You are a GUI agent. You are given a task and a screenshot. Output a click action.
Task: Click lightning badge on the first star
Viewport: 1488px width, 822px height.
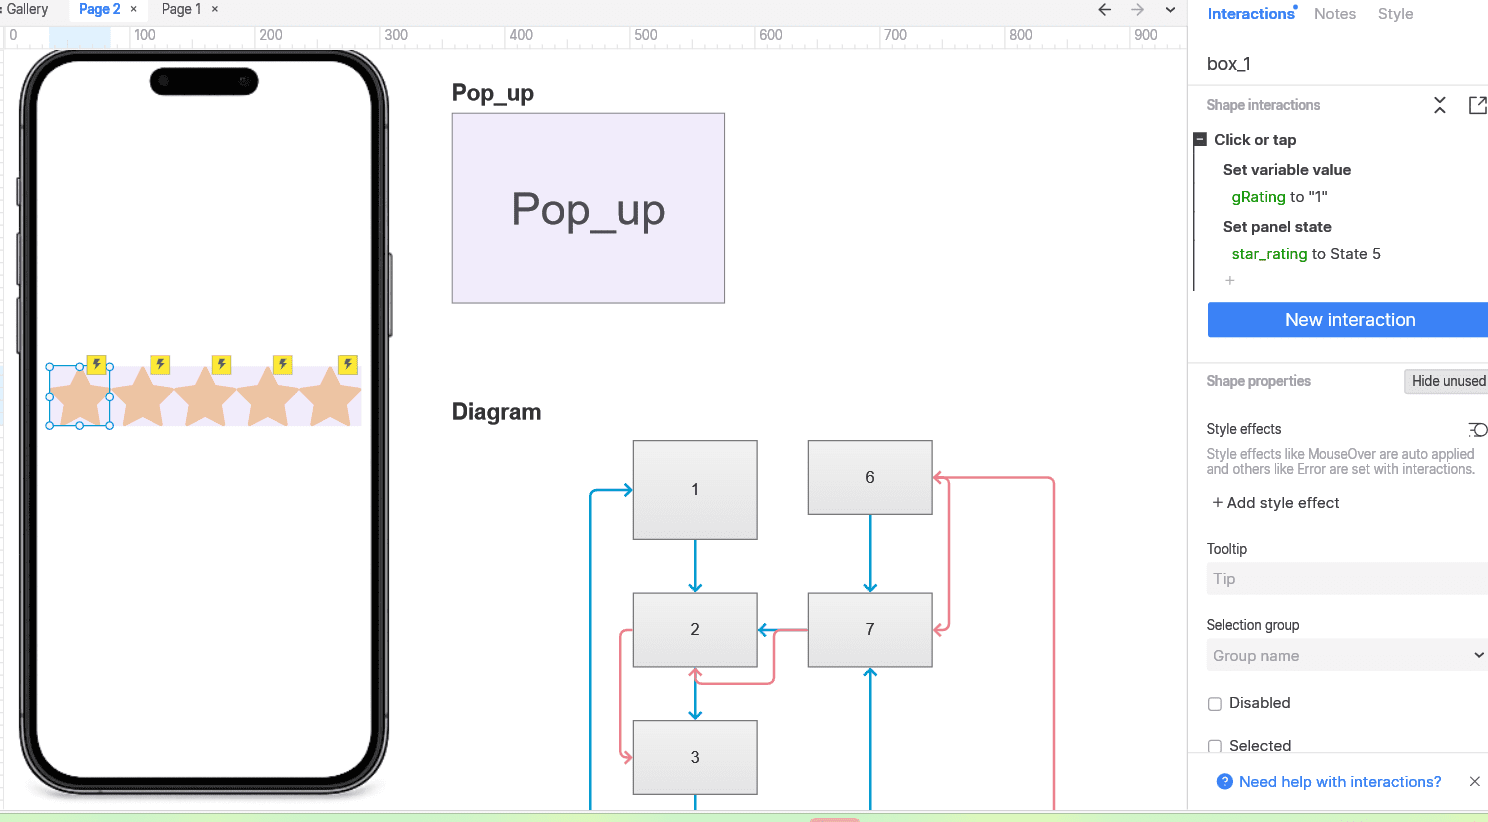97,364
